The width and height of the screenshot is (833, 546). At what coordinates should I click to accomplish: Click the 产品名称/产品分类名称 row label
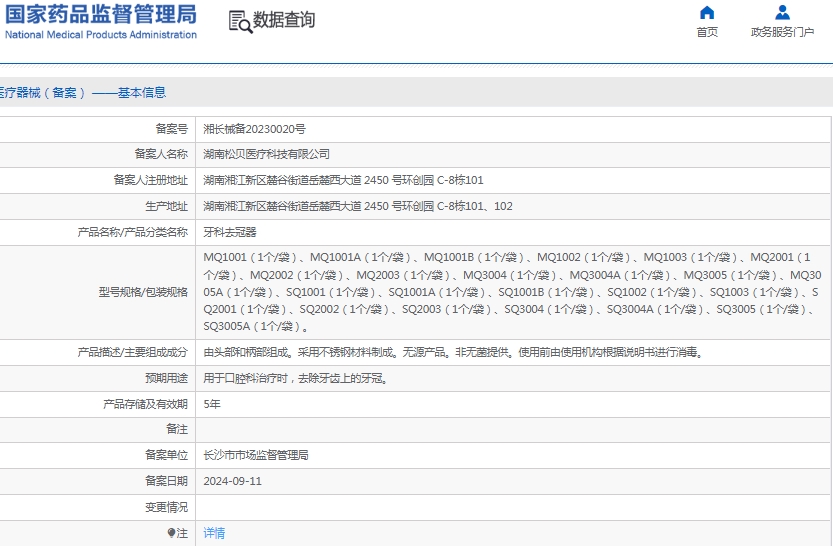(x=133, y=232)
